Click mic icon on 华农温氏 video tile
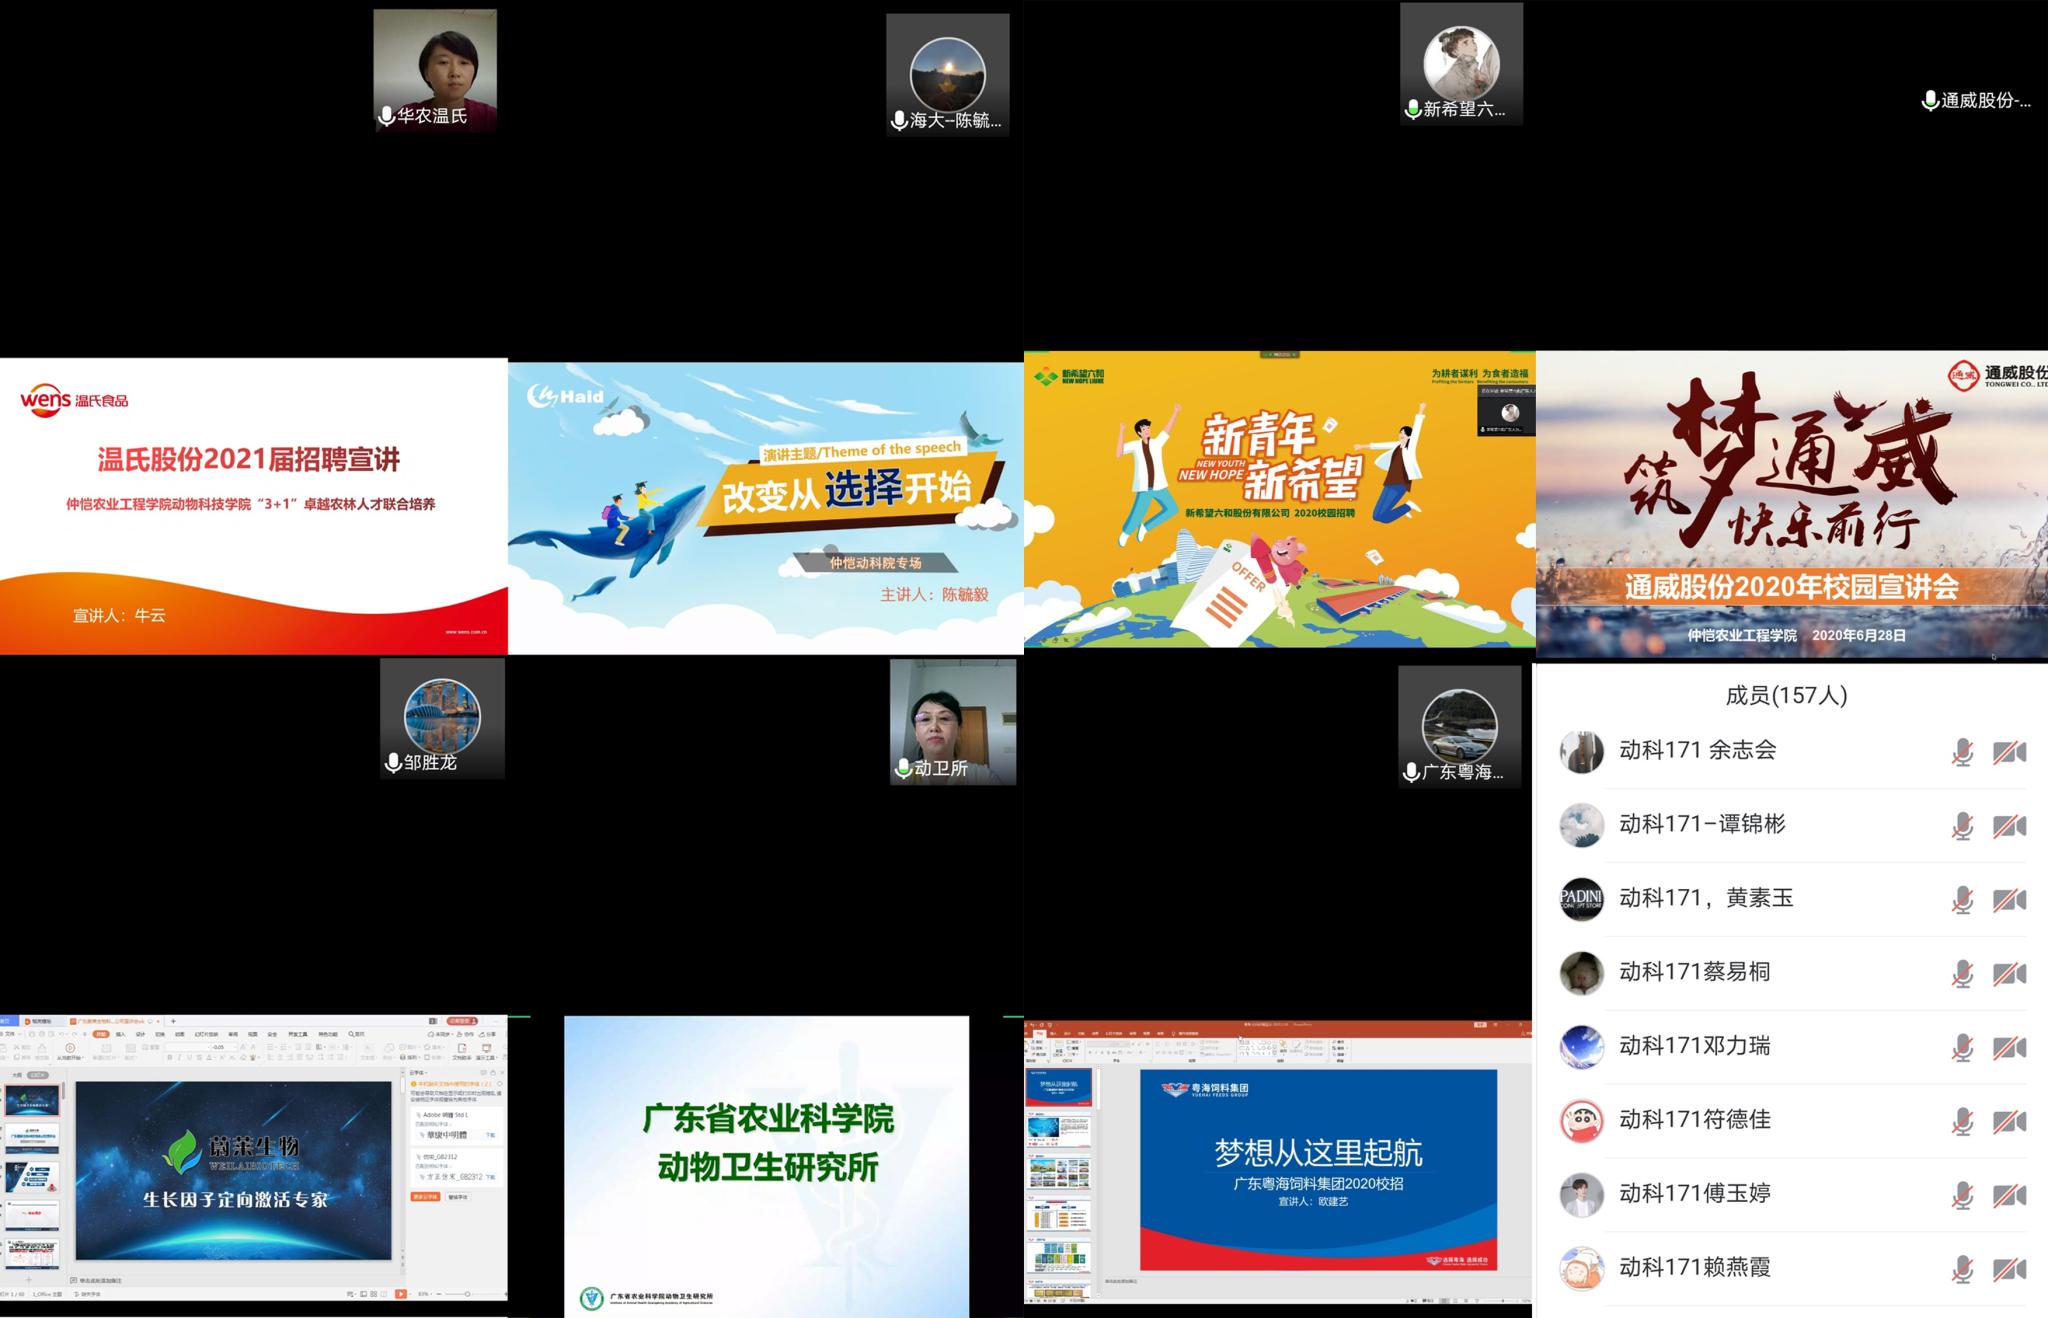Image resolution: width=2048 pixels, height=1318 pixels. tap(386, 117)
